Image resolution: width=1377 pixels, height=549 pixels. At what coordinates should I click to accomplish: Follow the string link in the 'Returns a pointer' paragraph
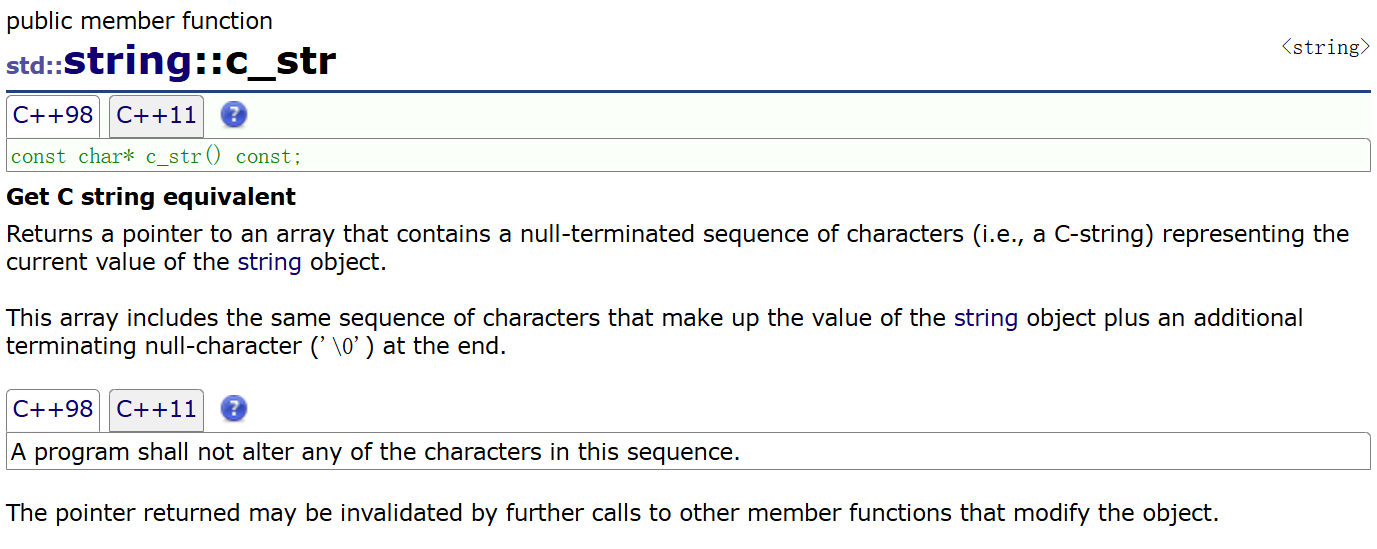[x=269, y=263]
